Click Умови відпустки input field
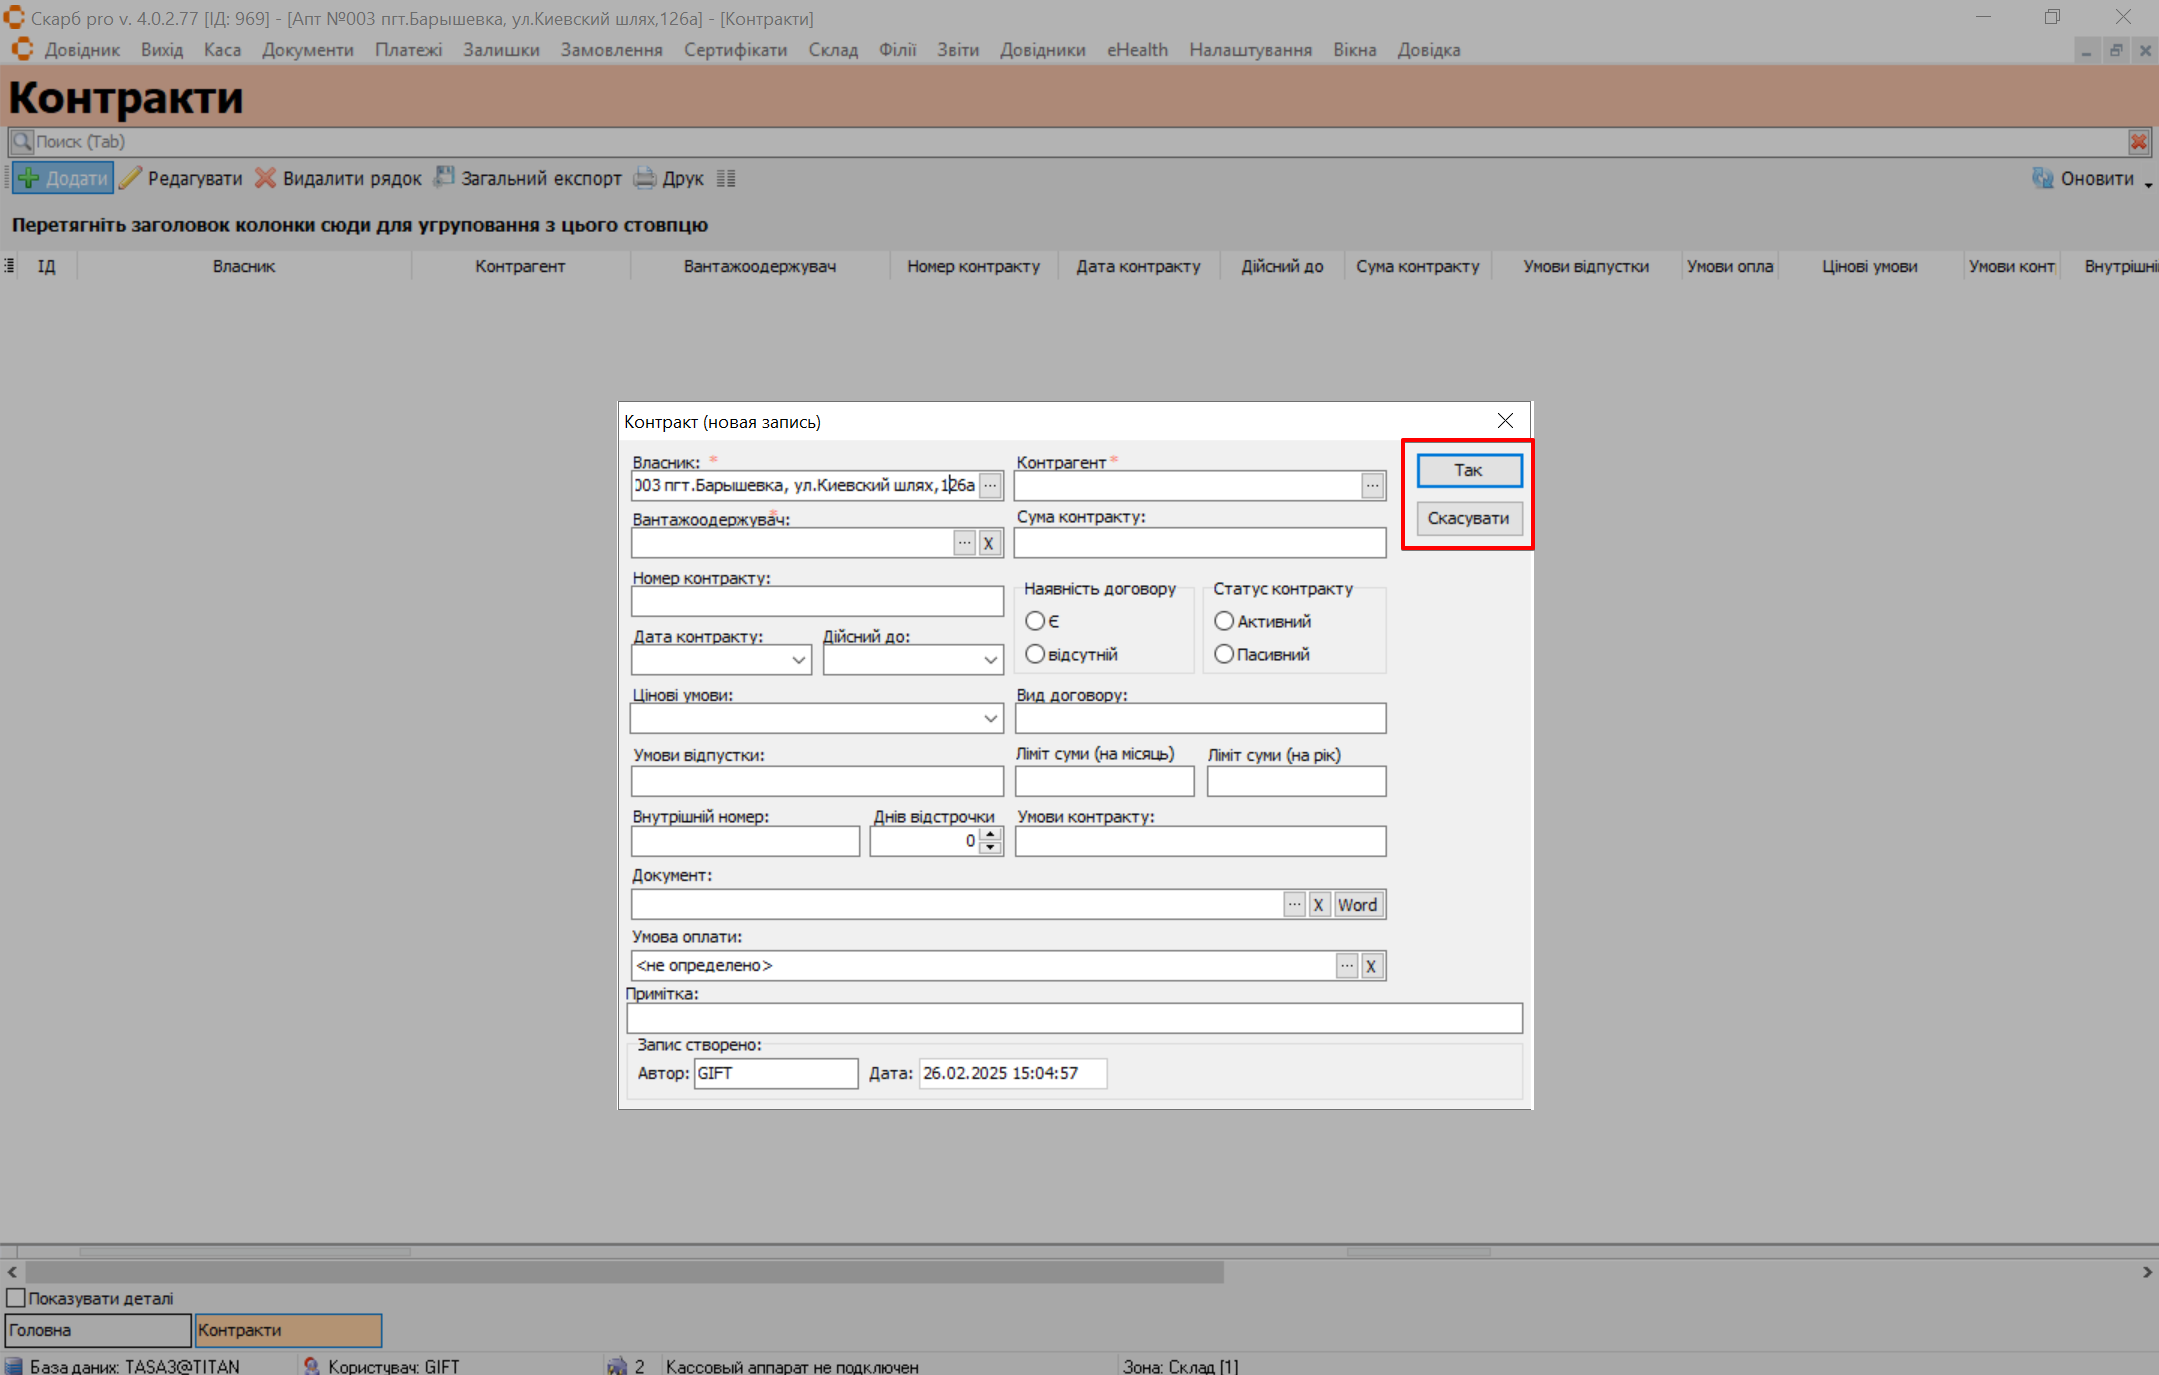This screenshot has height=1375, width=2159. click(x=817, y=781)
